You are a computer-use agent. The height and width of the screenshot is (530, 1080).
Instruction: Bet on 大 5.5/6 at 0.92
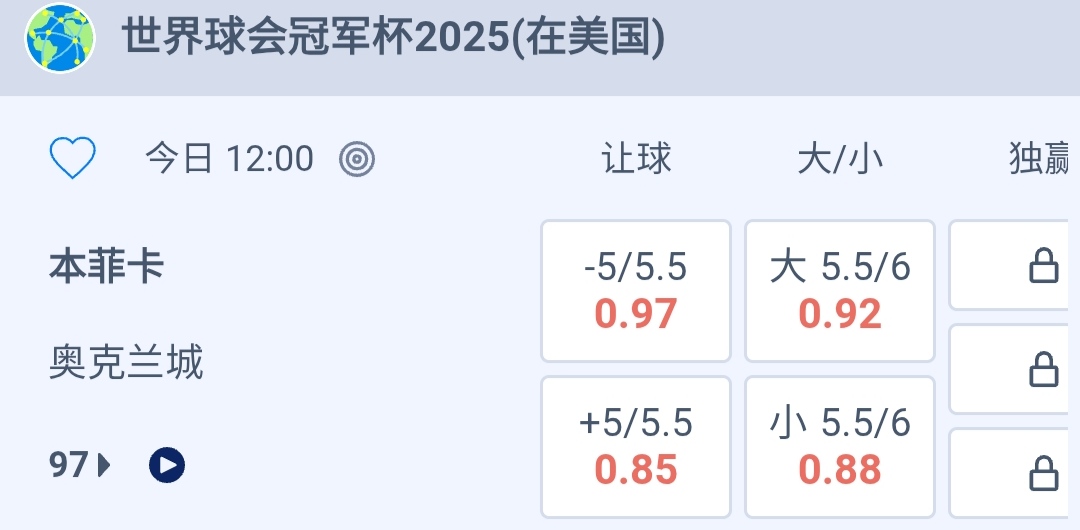(x=840, y=291)
